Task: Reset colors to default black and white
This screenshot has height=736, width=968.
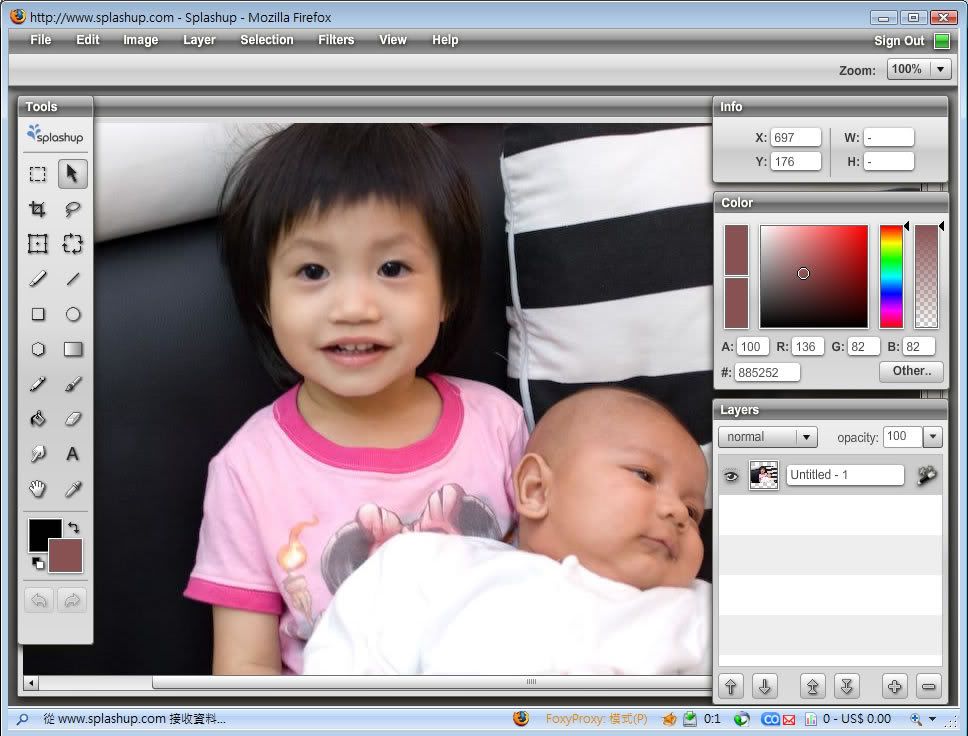Action: pyautogui.click(x=37, y=563)
